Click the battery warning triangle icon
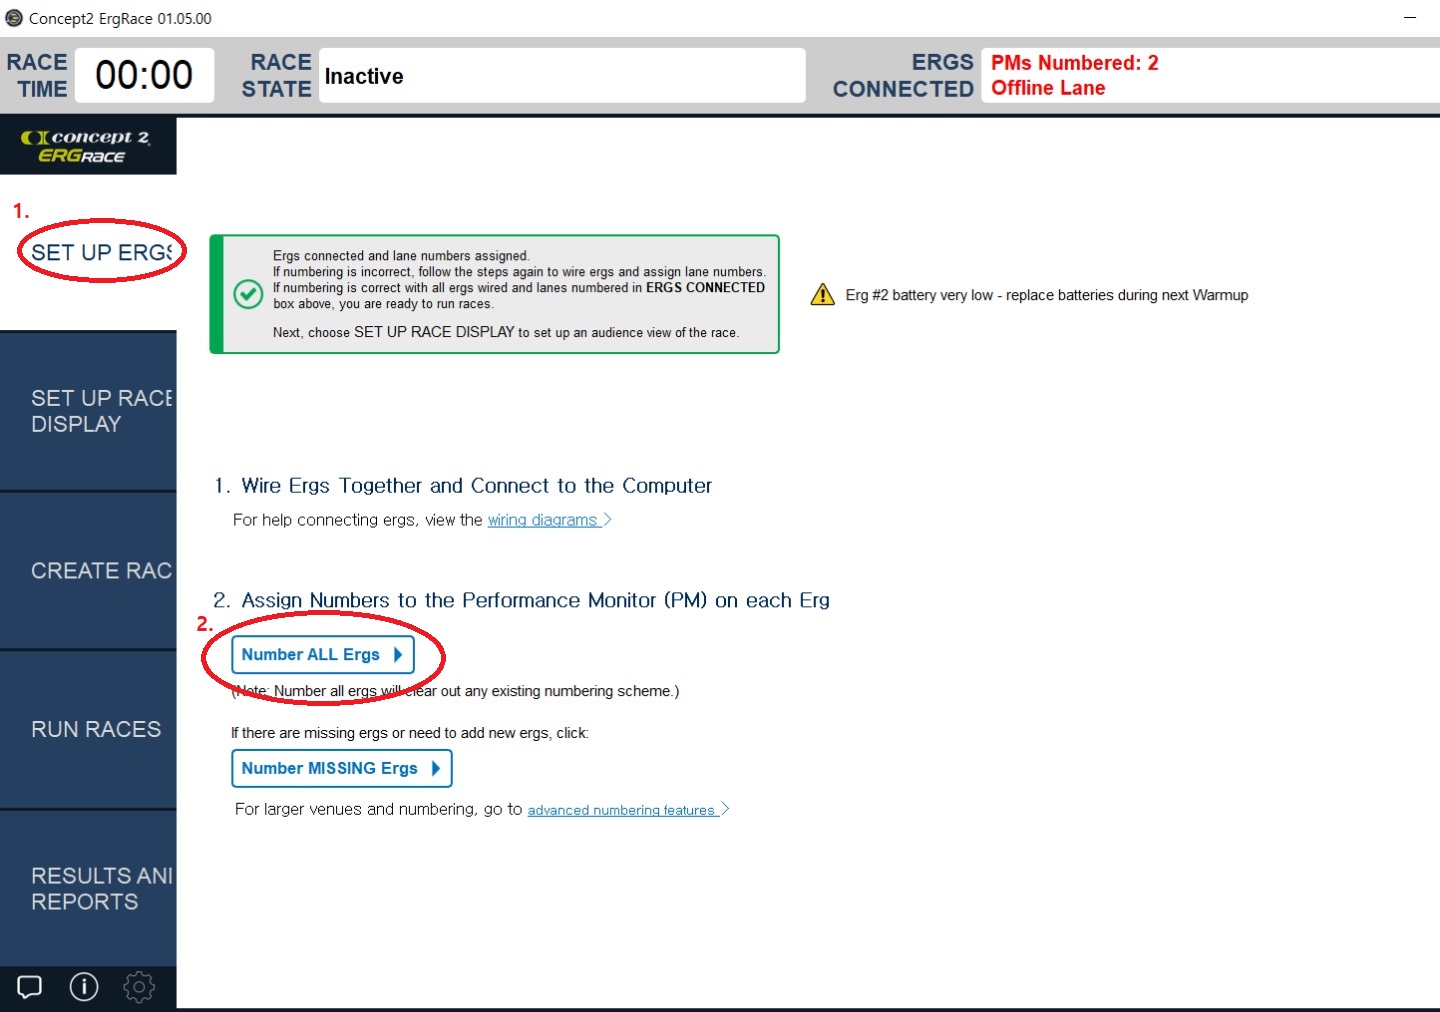1440x1012 pixels. pos(822,295)
